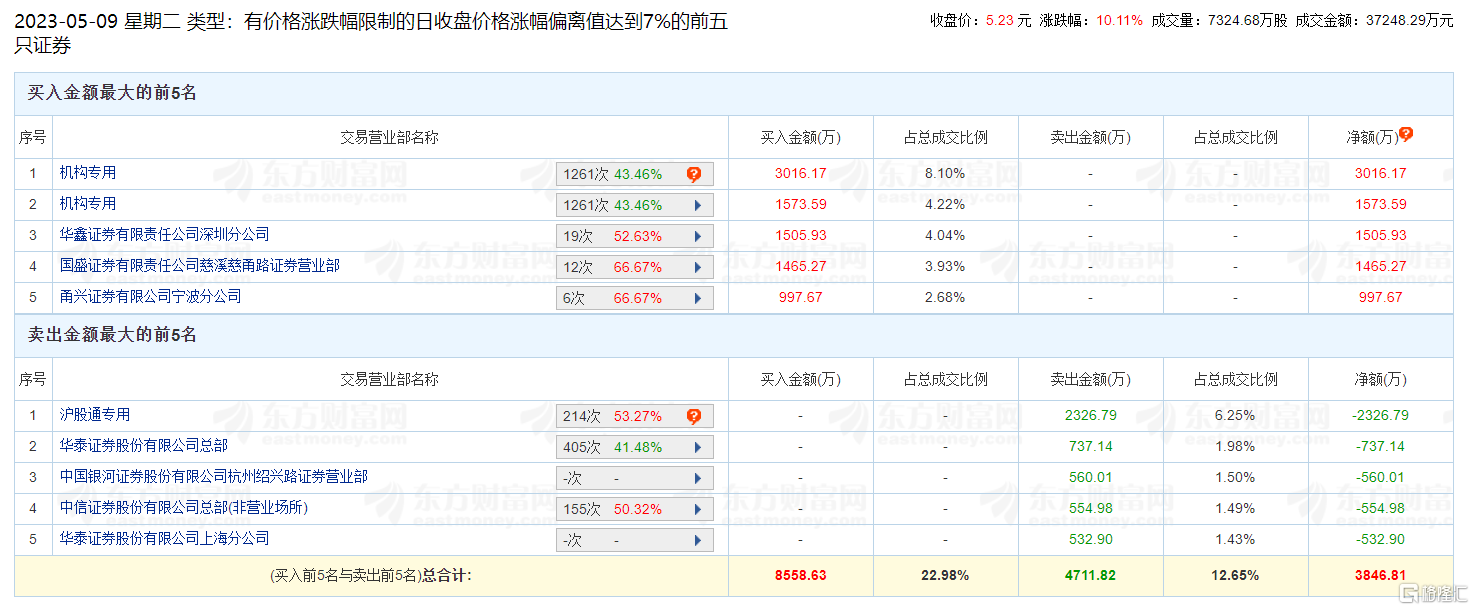Click the help icon beside 净额(万) header
Image resolution: width=1474 pixels, height=610 pixels.
[1406, 134]
